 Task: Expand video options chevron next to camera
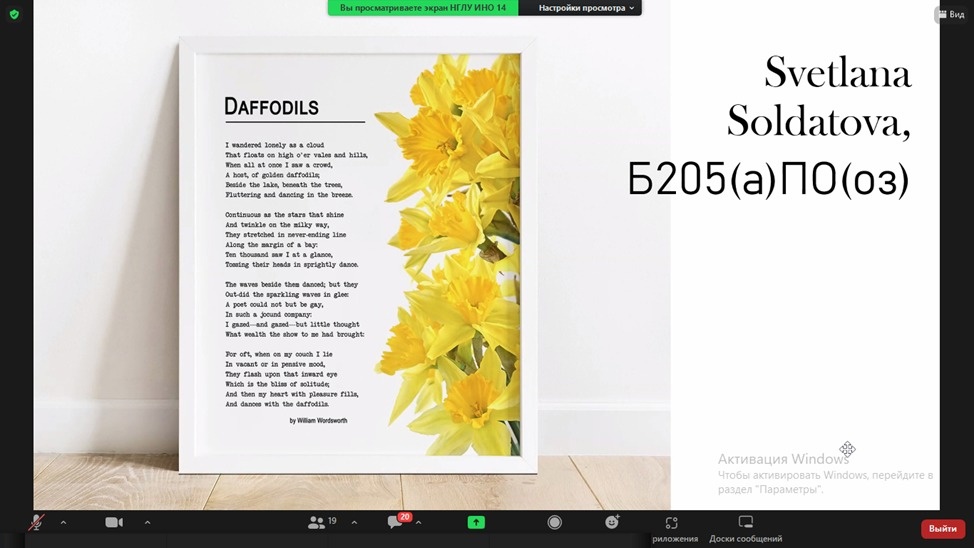(x=147, y=523)
